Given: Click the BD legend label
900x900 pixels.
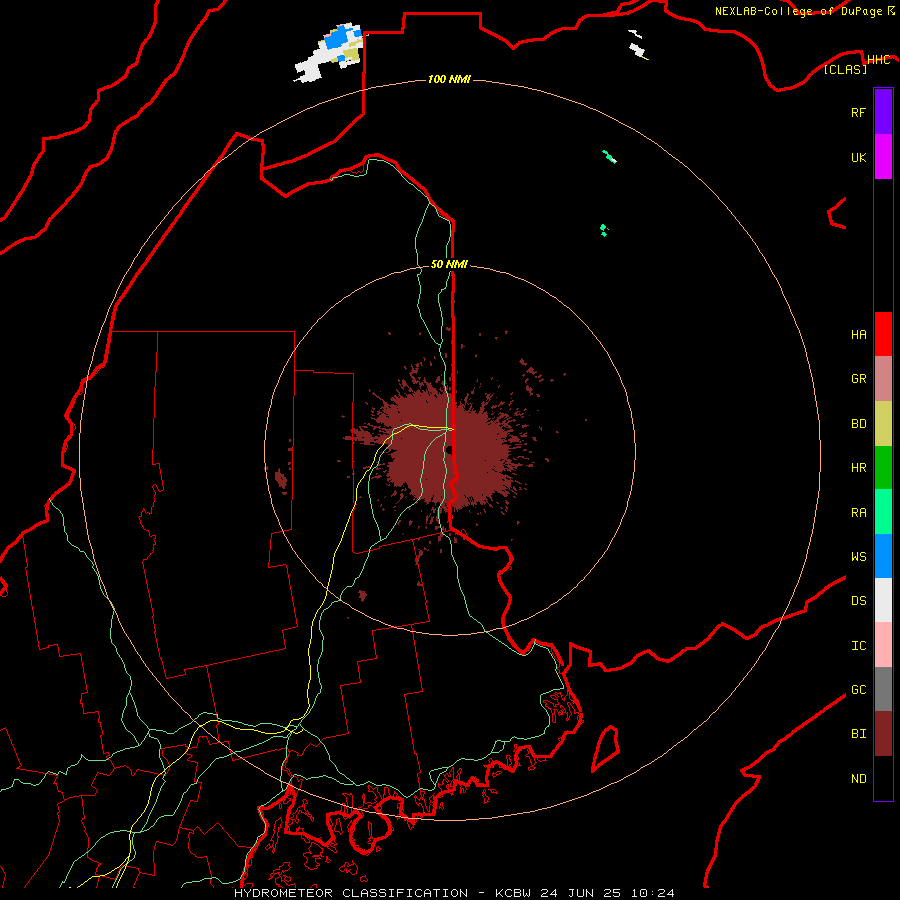Looking at the screenshot, I should tap(858, 424).
